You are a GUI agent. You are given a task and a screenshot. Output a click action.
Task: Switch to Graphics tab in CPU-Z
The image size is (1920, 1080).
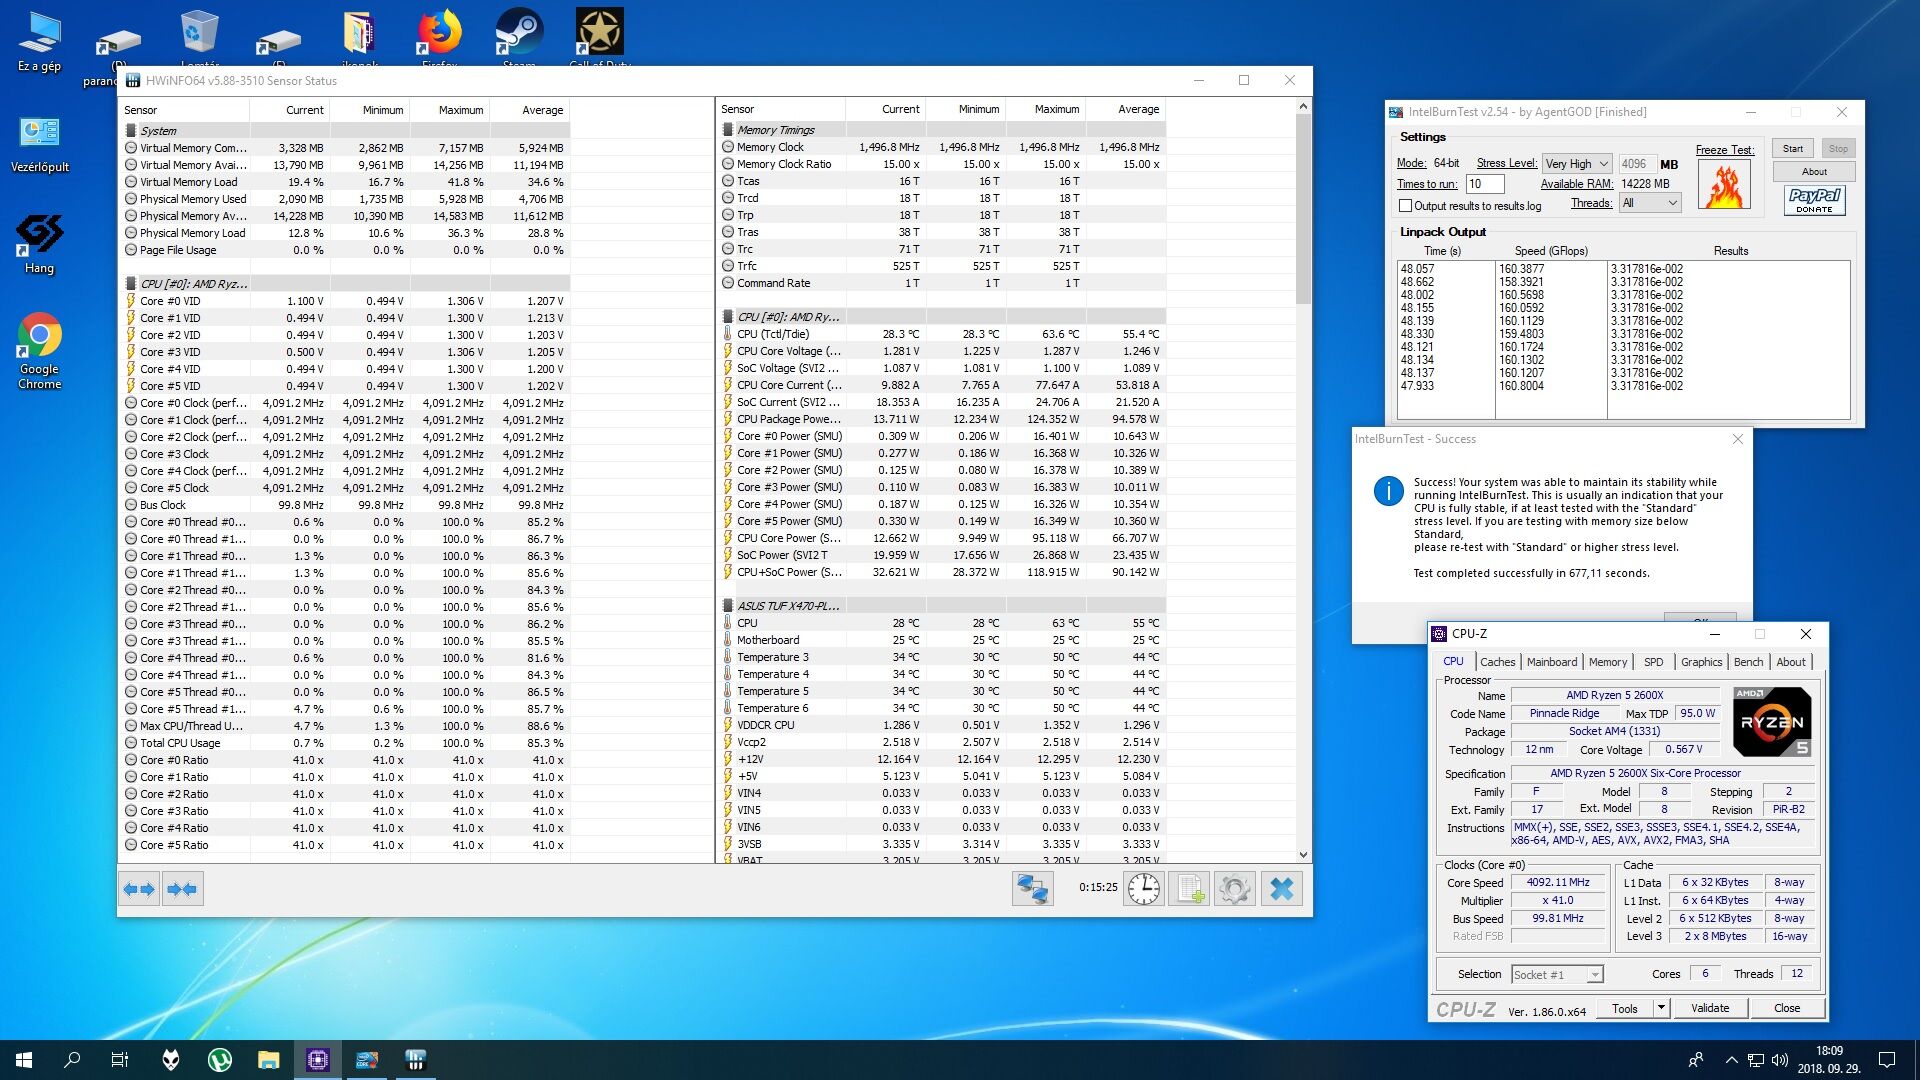[x=1701, y=662]
